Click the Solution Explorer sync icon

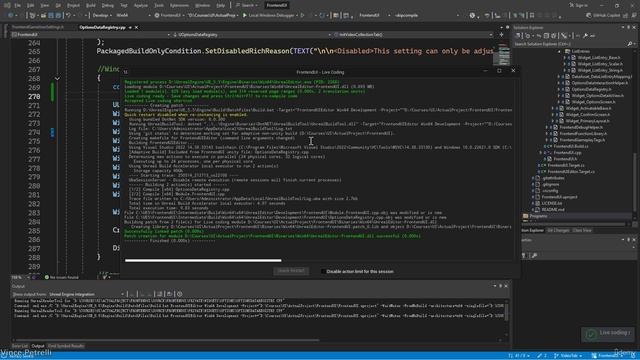[539, 36]
